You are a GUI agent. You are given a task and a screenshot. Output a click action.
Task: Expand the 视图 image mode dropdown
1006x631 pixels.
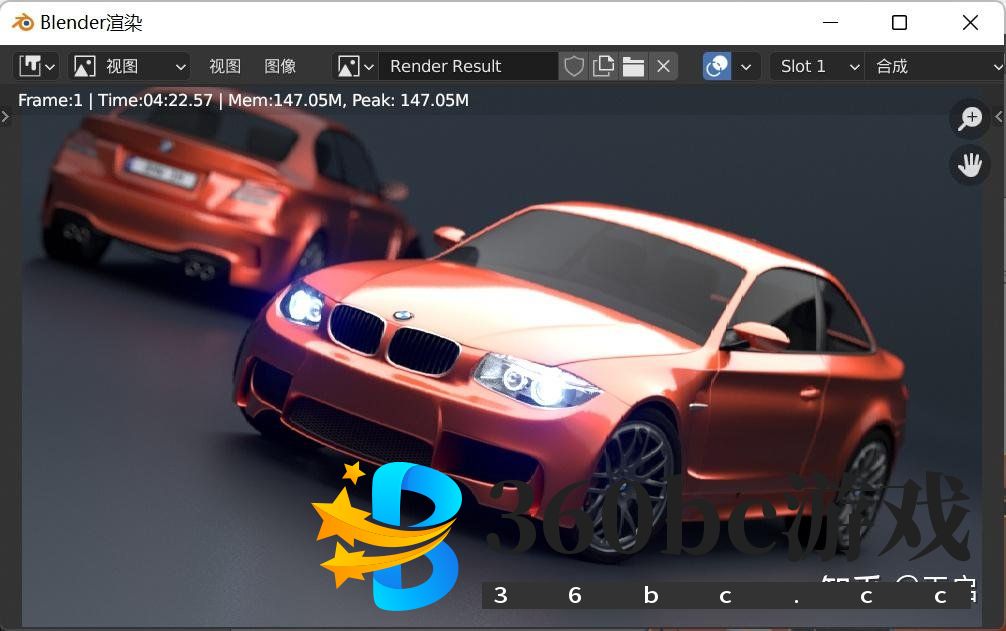129,66
